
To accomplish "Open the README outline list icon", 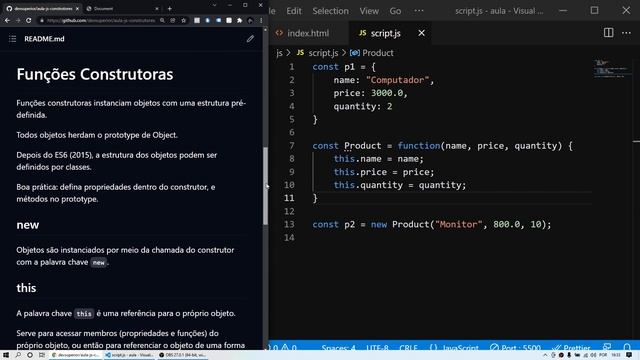I will (13, 39).
